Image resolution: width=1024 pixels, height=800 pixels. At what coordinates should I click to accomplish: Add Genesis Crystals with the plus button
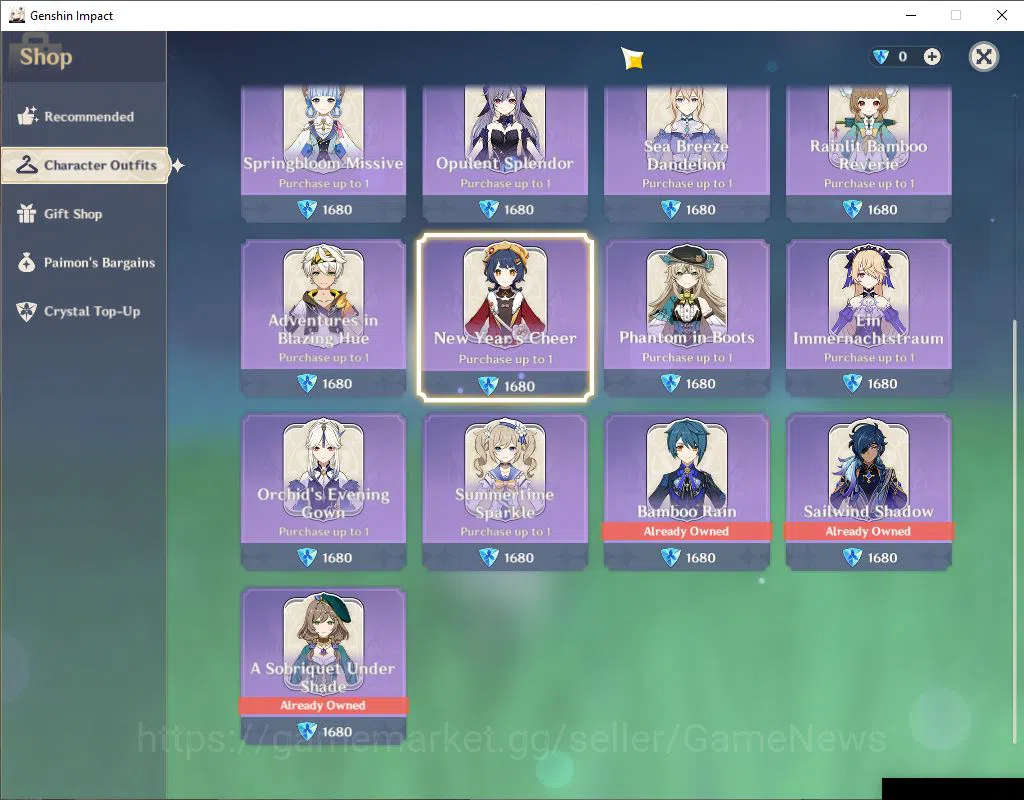(932, 57)
